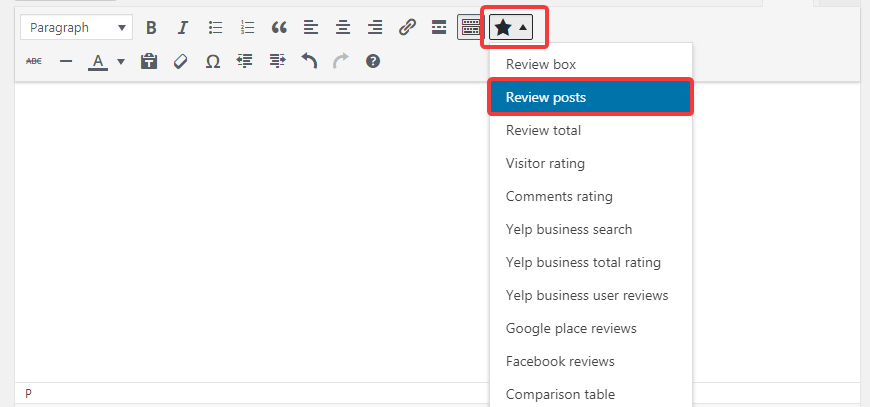Apply strikethrough formatting
This screenshot has width=870, height=407.
click(x=34, y=62)
